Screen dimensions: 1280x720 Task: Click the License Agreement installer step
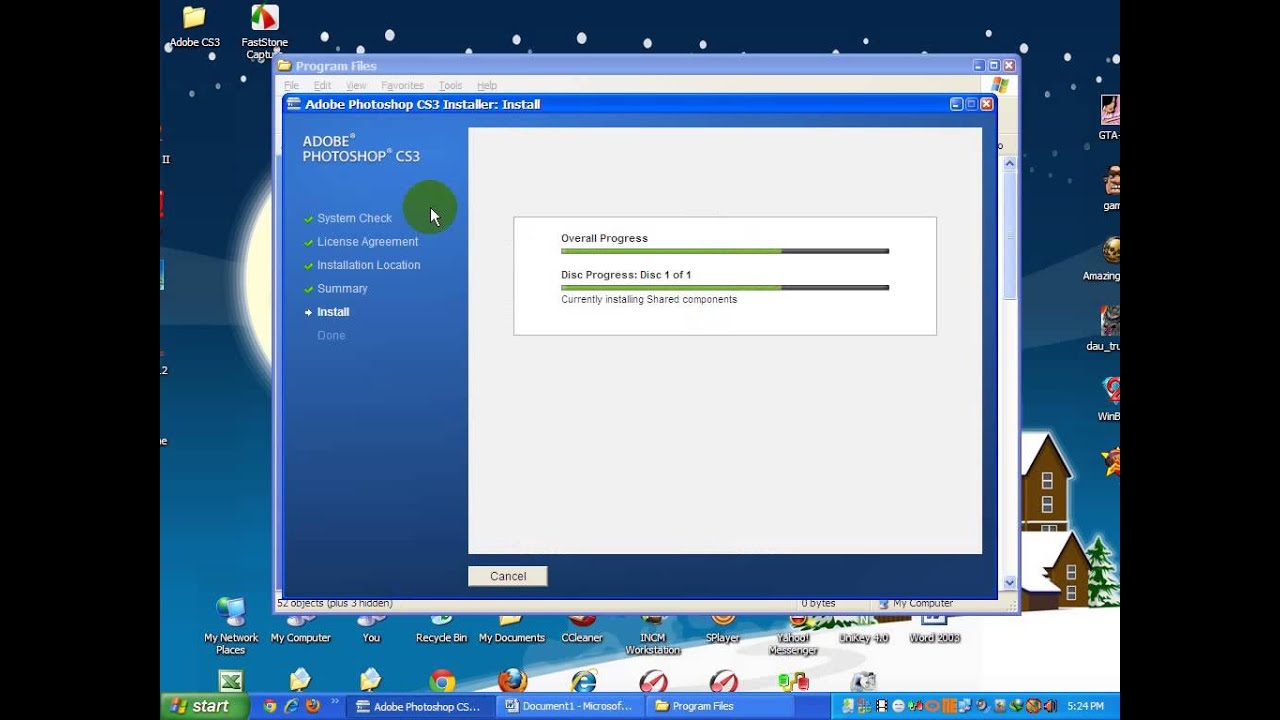367,242
